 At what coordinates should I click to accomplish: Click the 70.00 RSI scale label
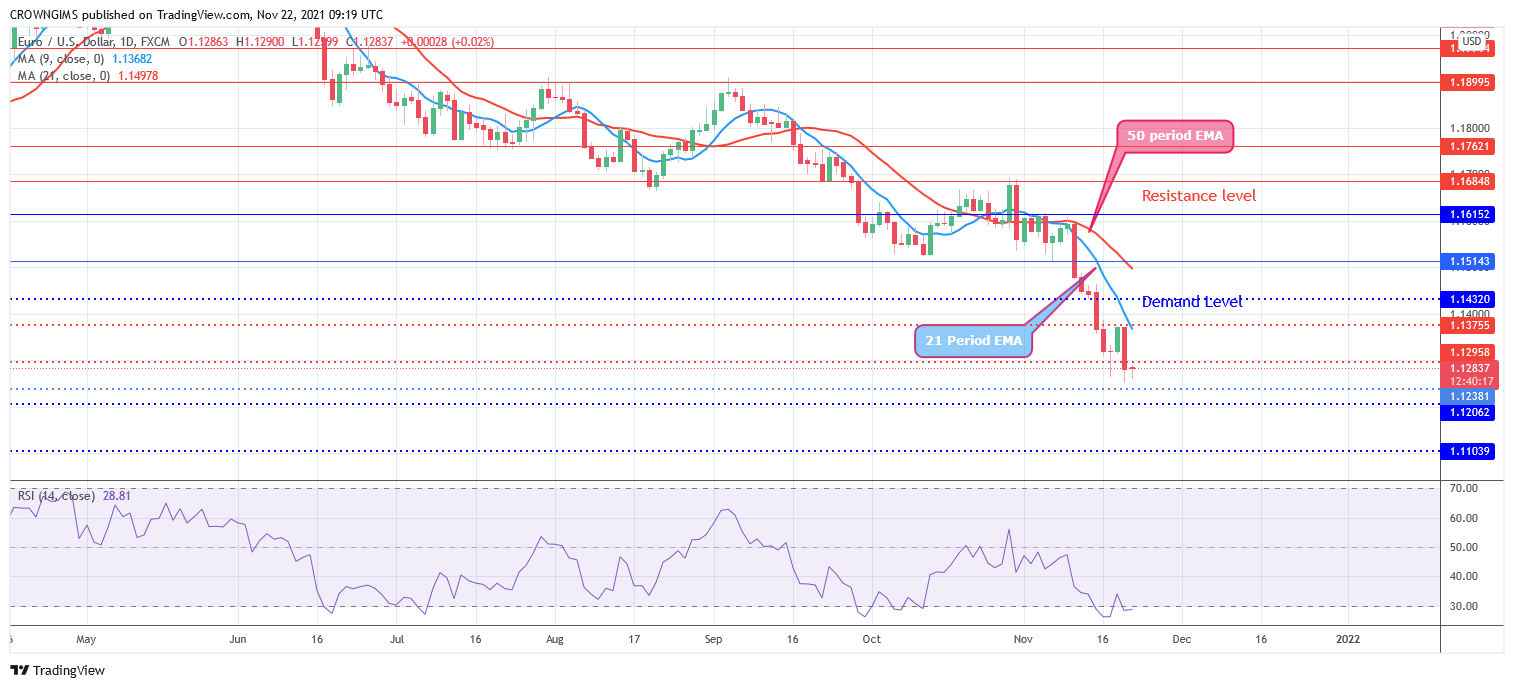(1462, 488)
